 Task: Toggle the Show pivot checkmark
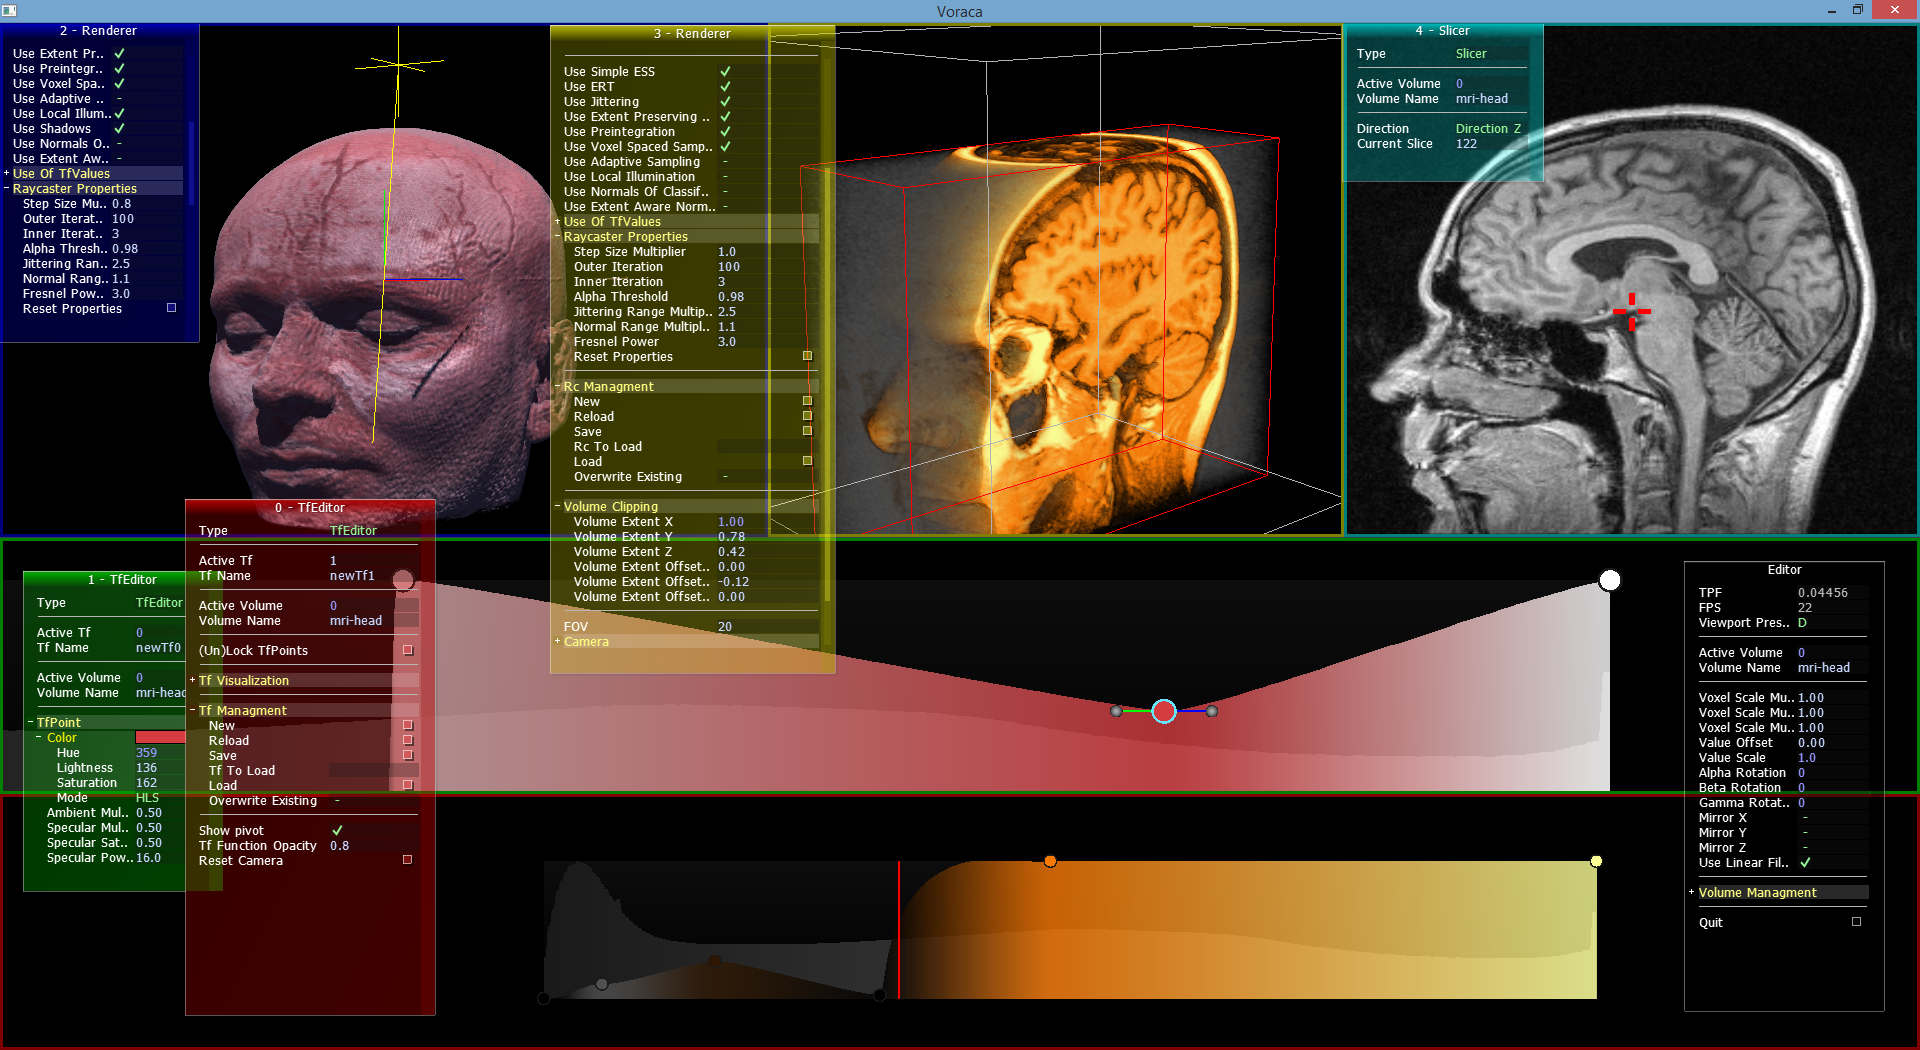[x=337, y=830]
